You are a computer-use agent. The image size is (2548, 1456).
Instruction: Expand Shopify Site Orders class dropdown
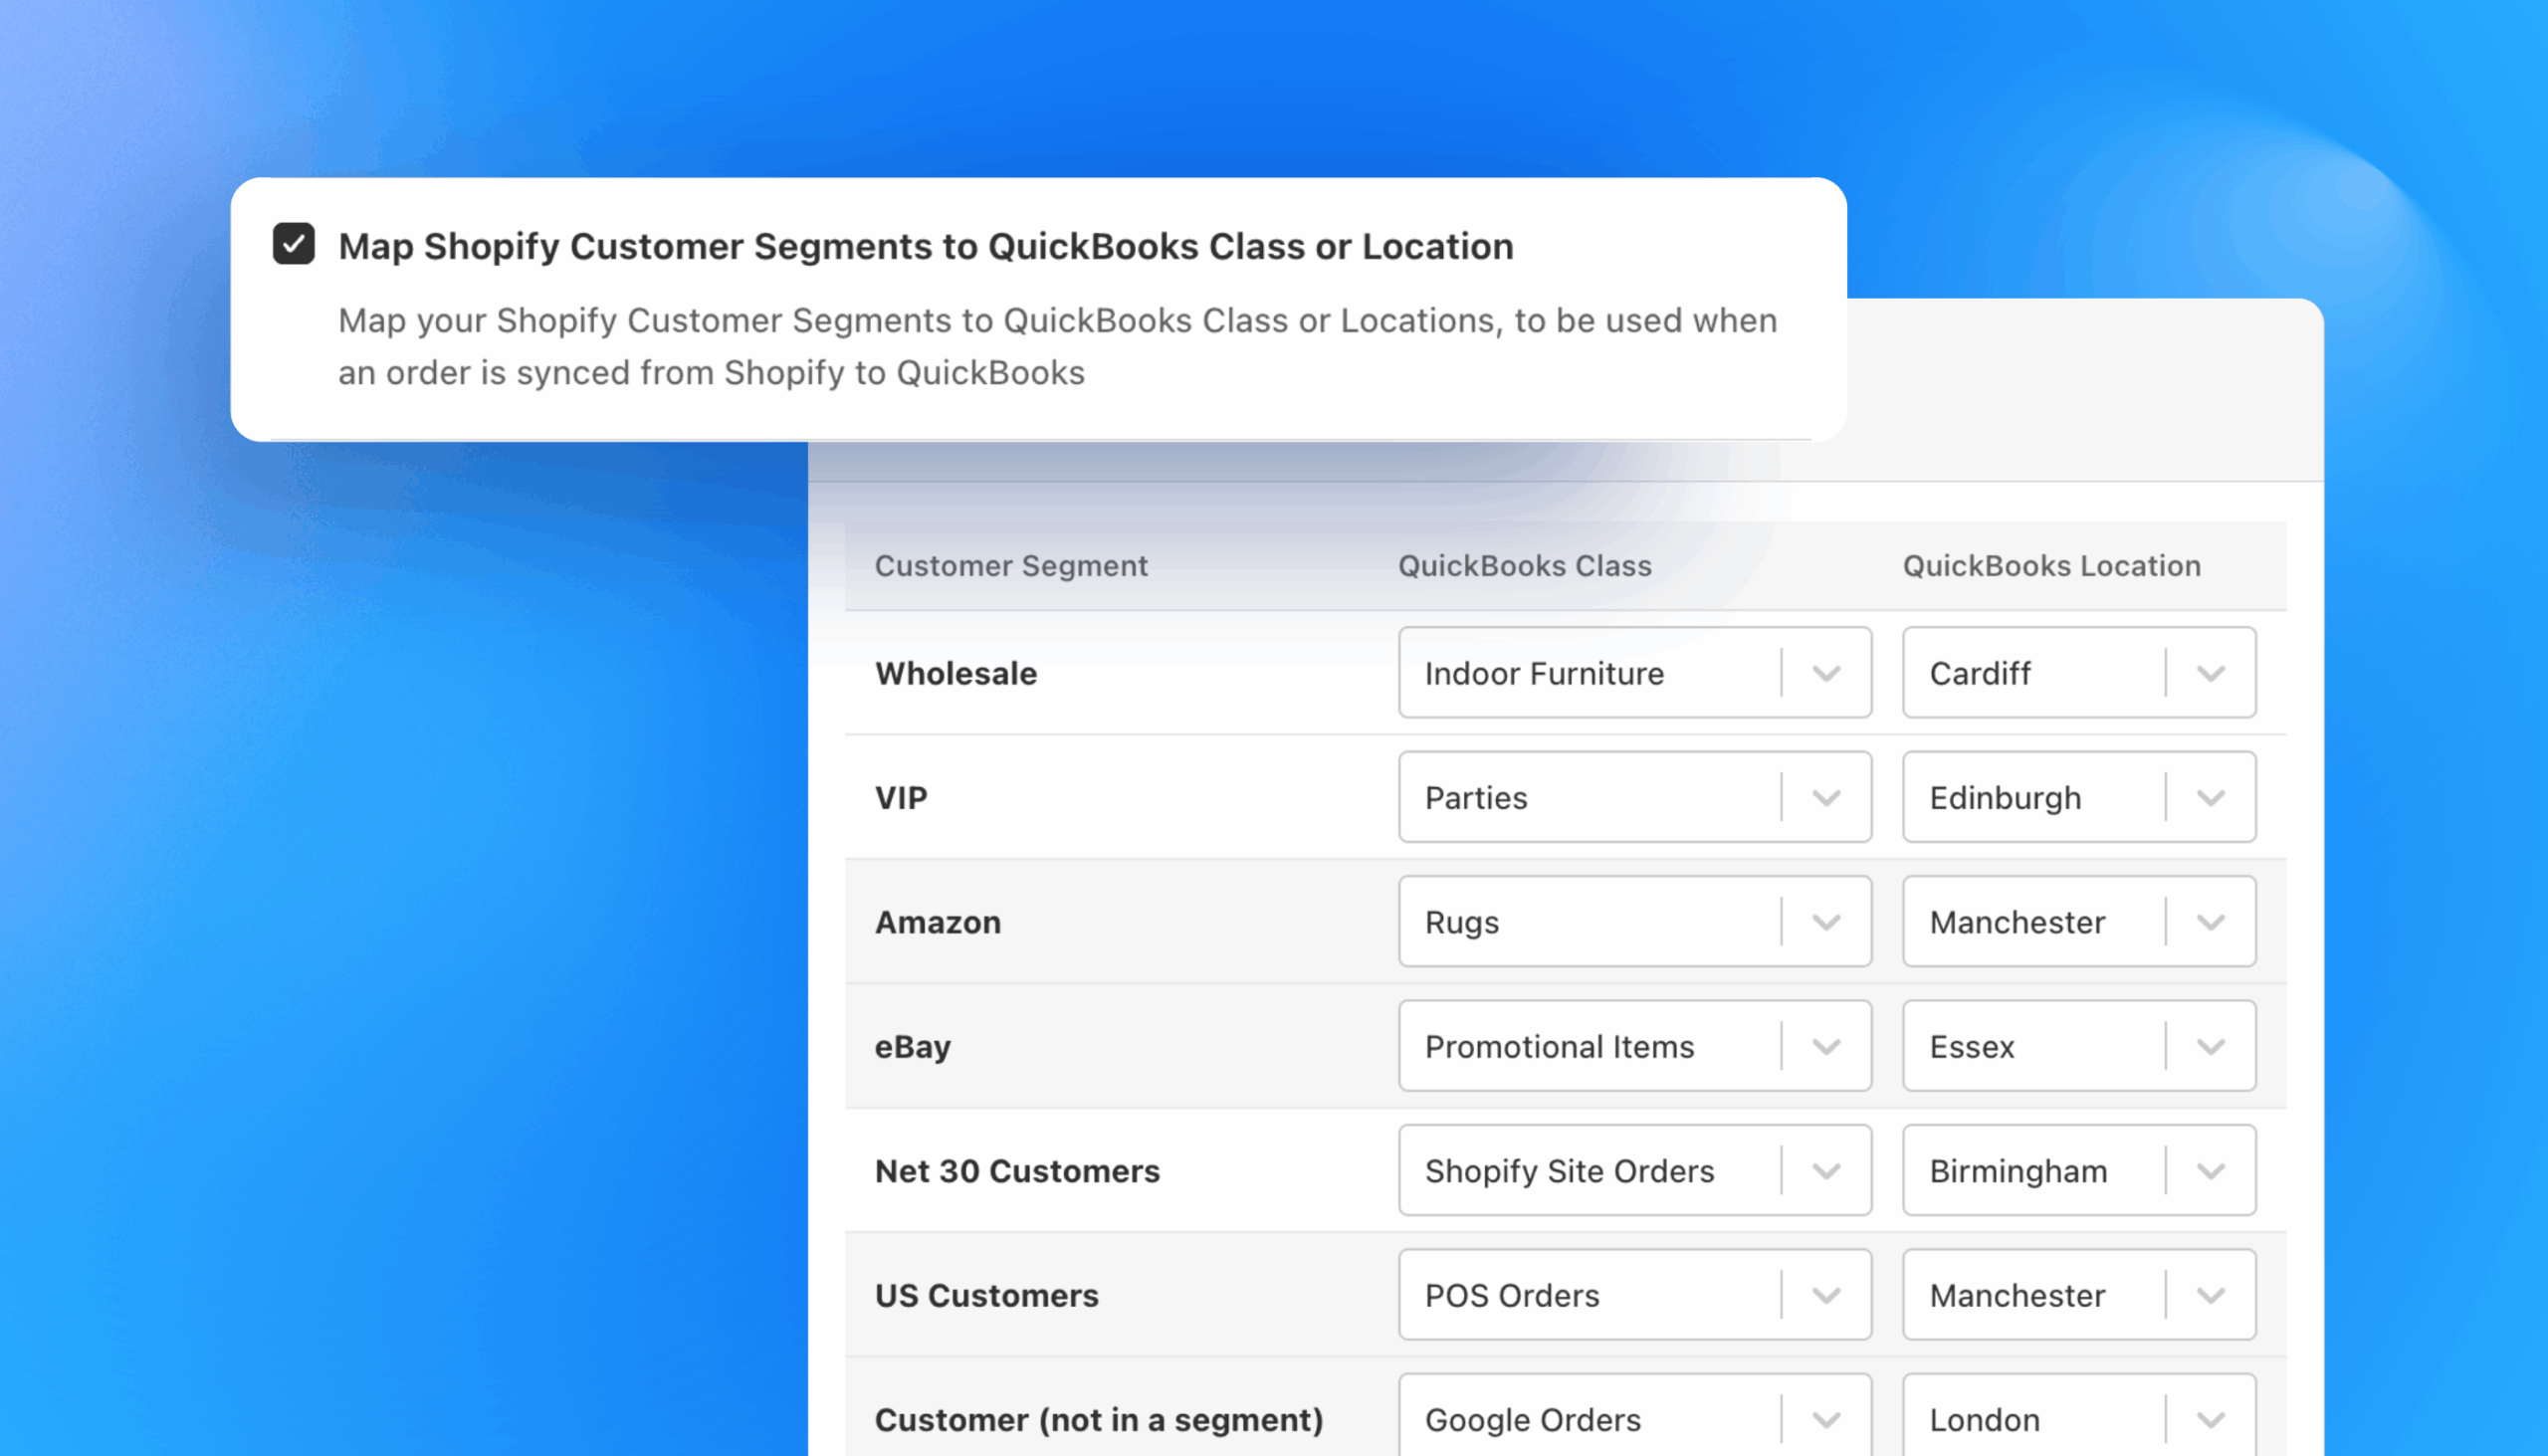pyautogui.click(x=1826, y=1171)
